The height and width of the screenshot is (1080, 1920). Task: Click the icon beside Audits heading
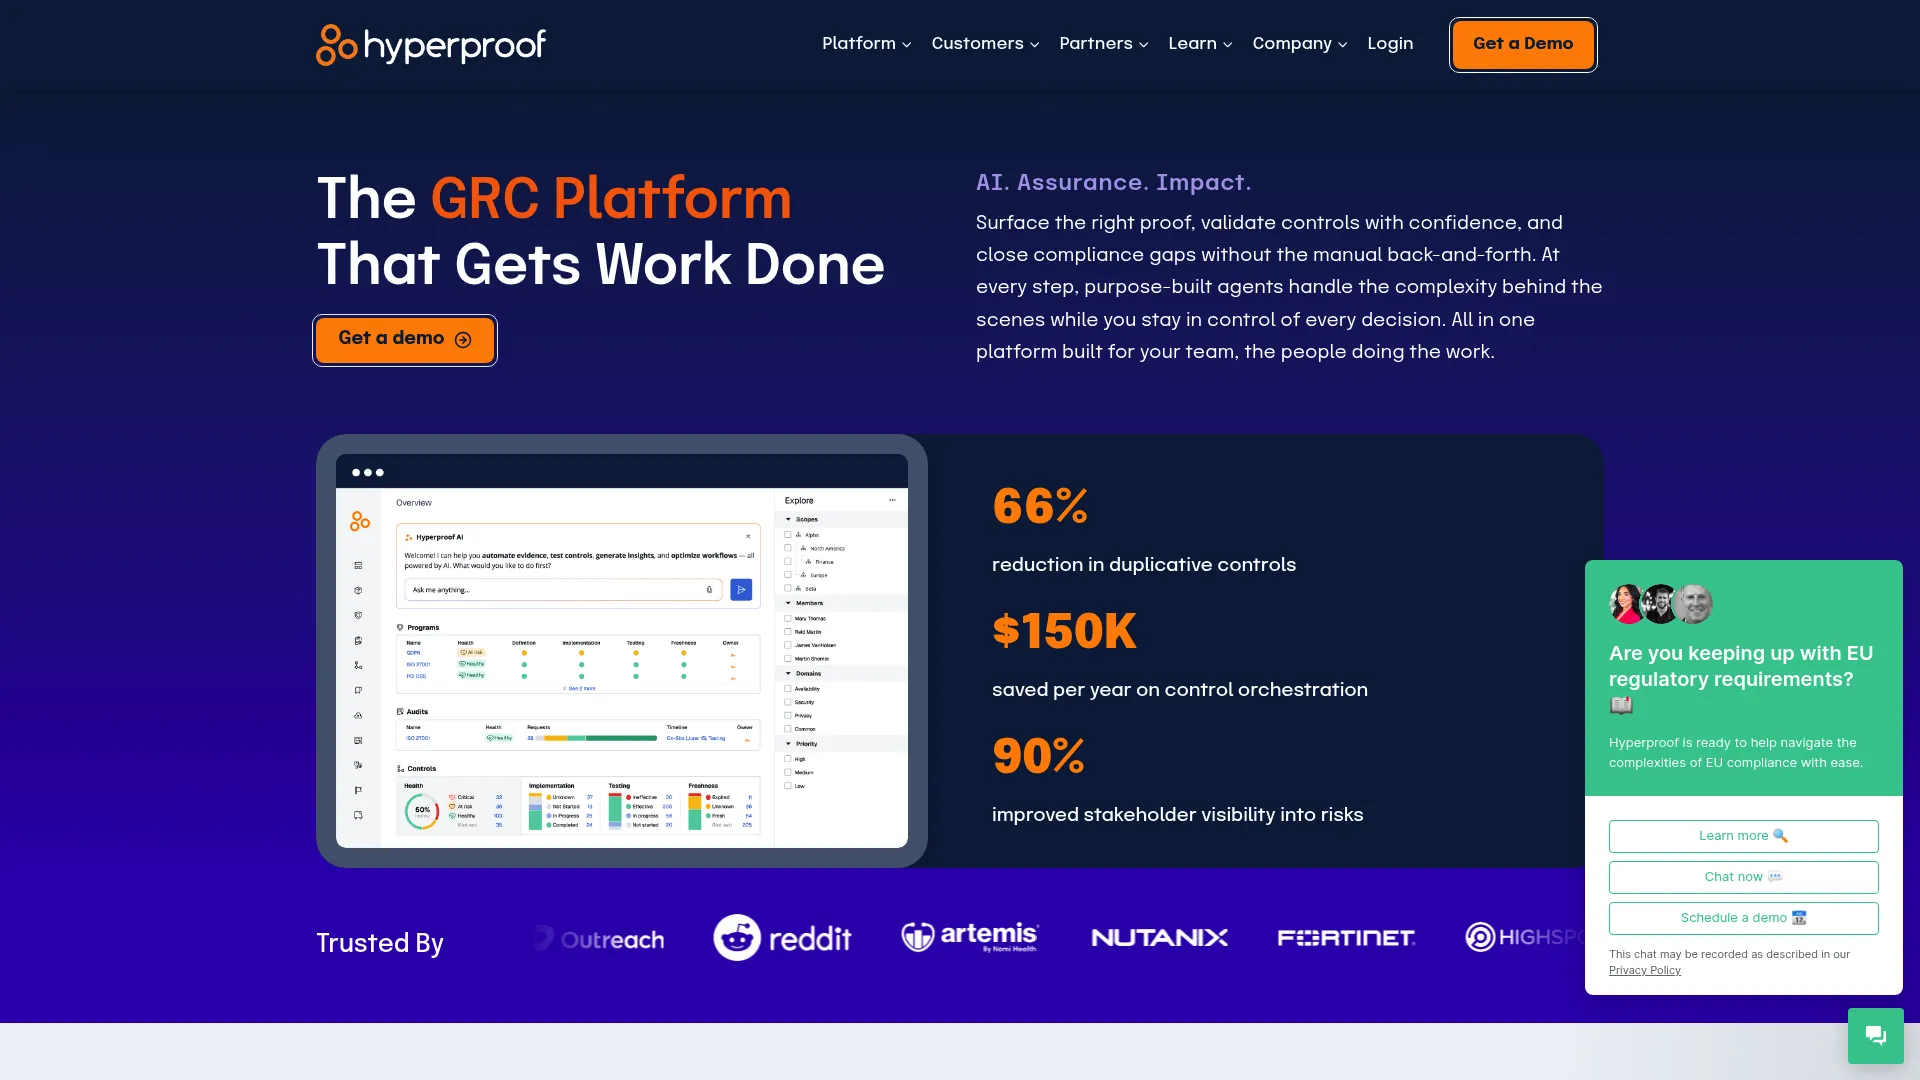(400, 712)
